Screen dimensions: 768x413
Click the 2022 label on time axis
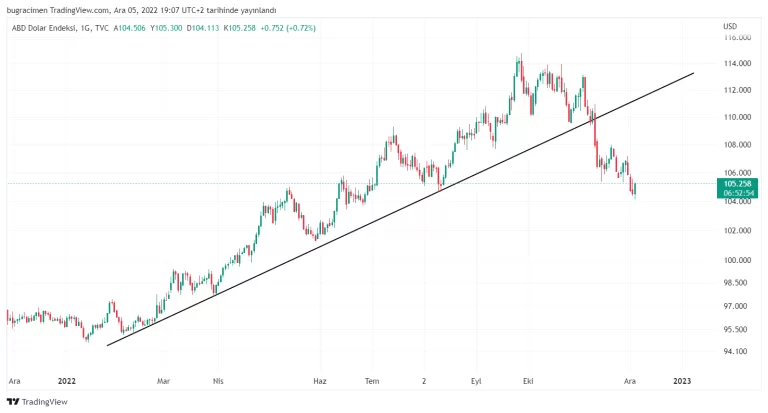(68, 381)
